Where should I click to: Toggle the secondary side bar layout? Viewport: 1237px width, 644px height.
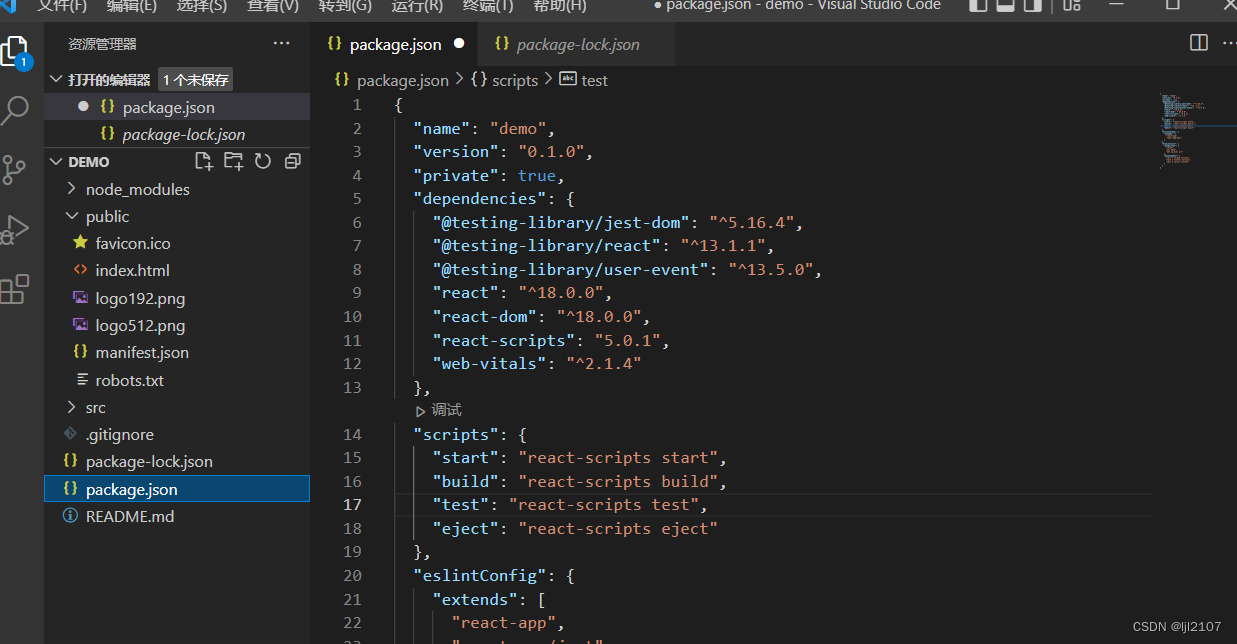pos(1033,5)
